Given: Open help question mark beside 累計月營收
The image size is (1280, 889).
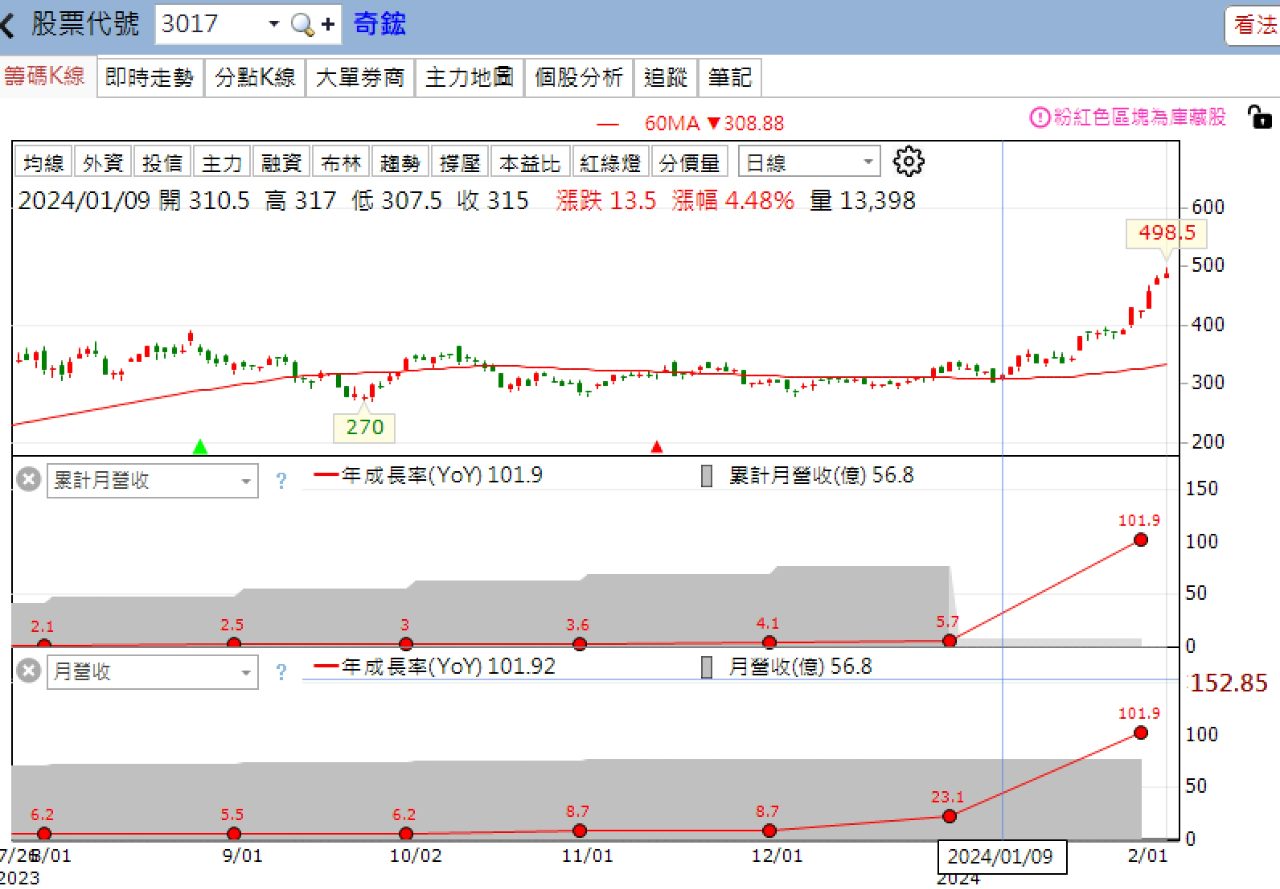Looking at the screenshot, I should click(x=281, y=481).
